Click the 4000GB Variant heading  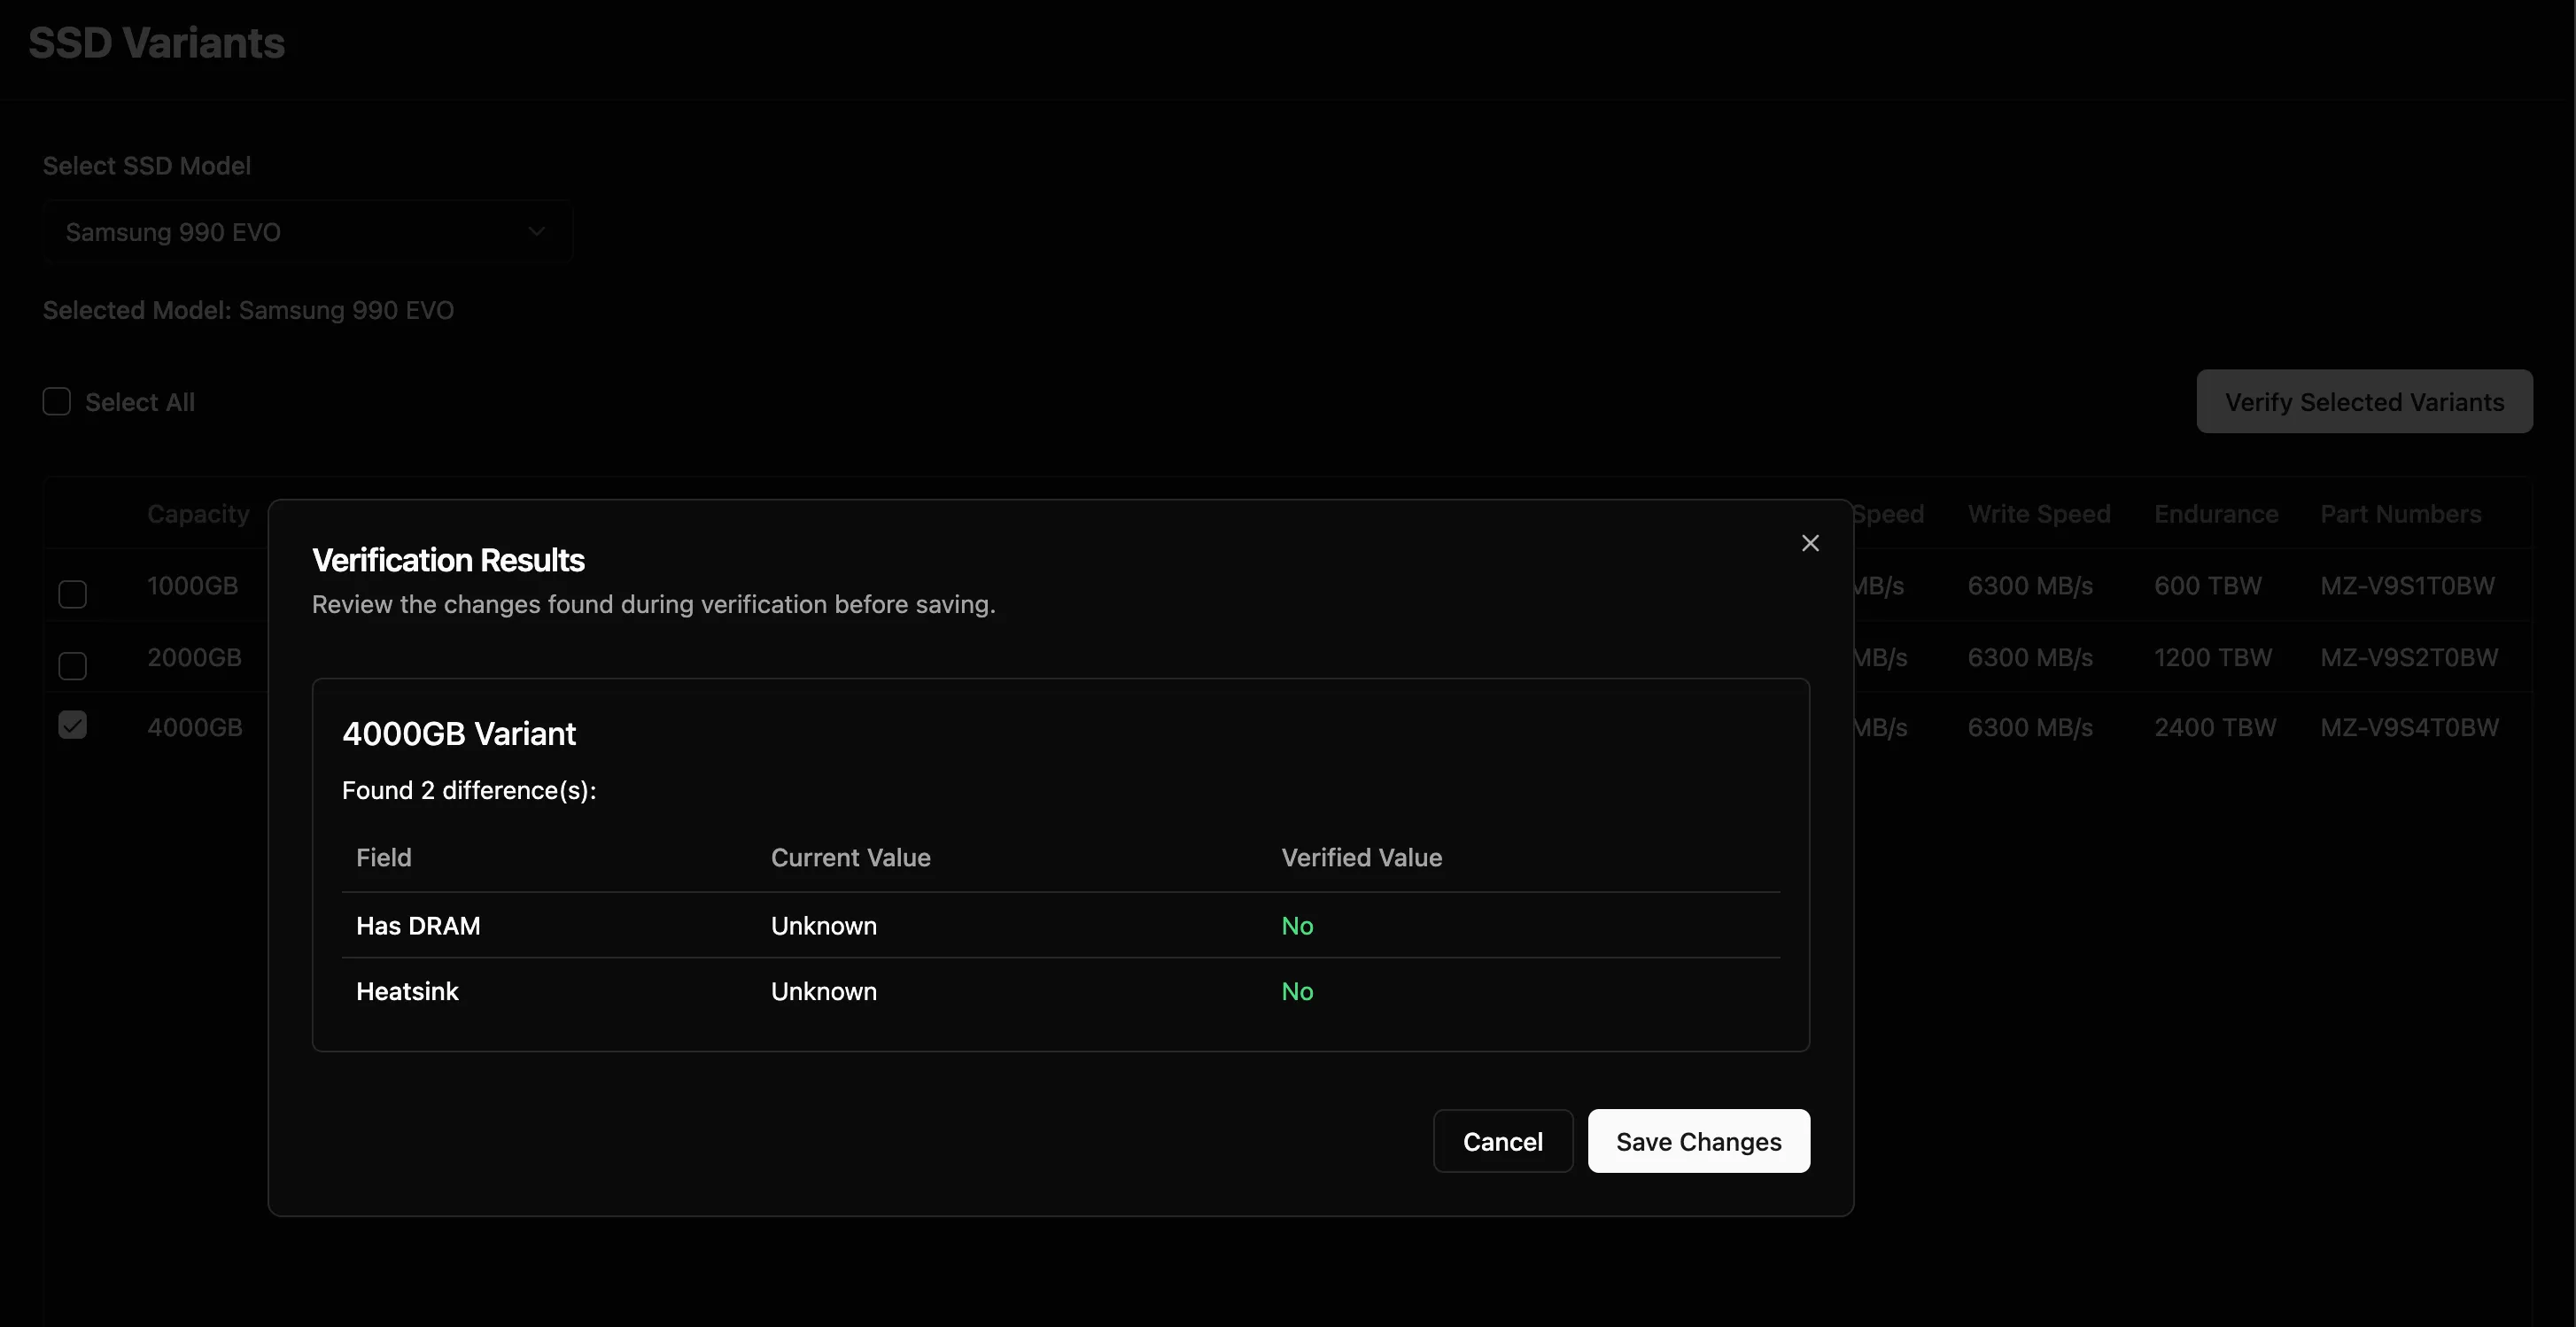(x=459, y=734)
